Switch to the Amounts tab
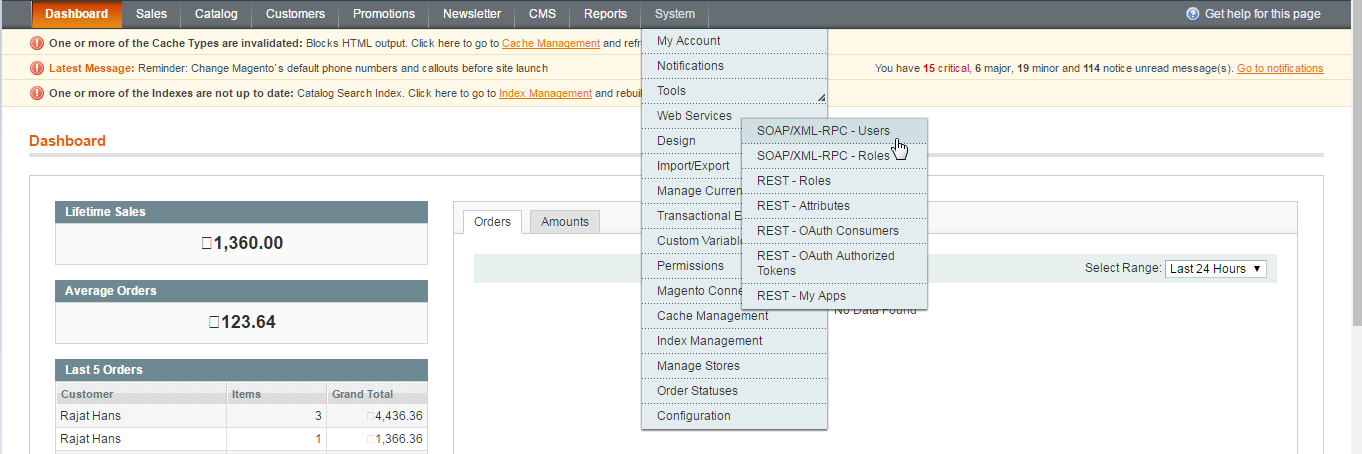Viewport: 1362px width, 454px height. 565,222
